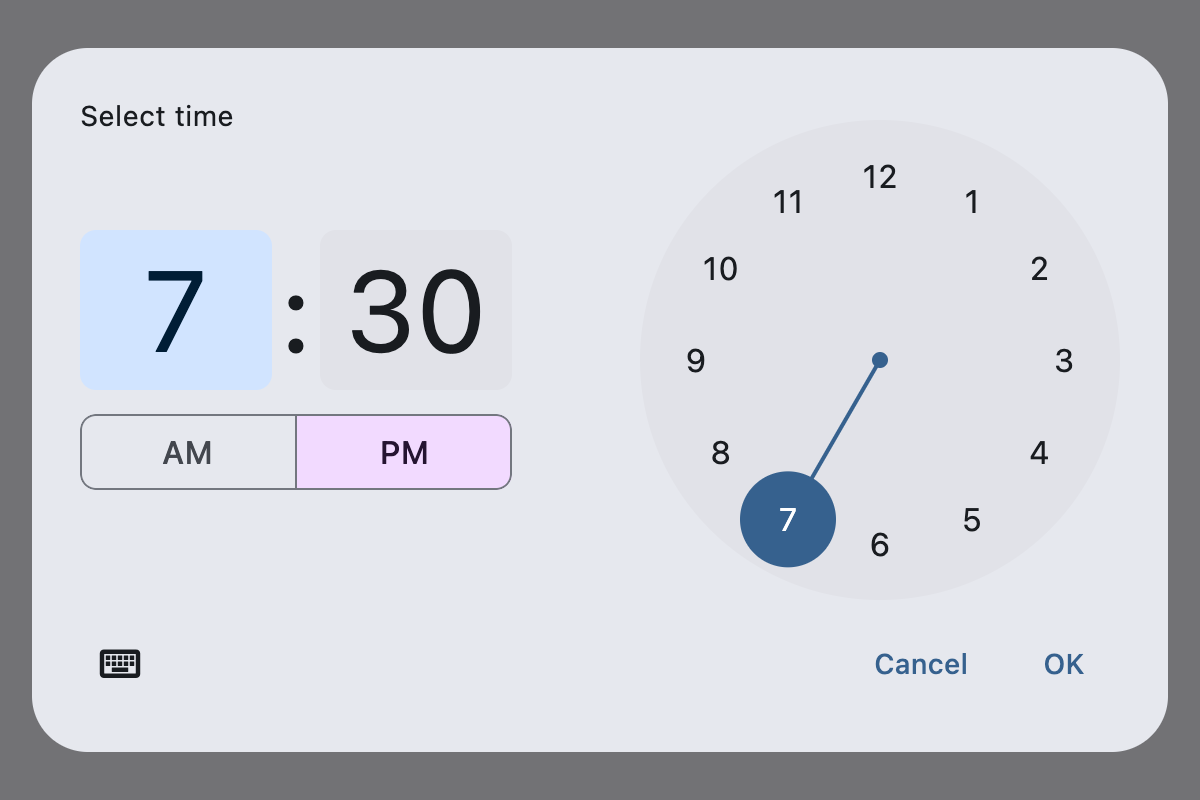This screenshot has width=1200, height=800.
Task: Select 5 on the clock face
Action: [971, 519]
